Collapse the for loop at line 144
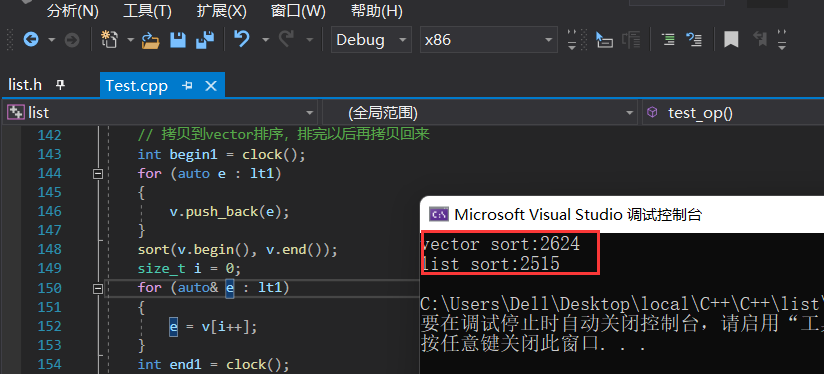Screen dimensions: 824x374 pos(98,173)
